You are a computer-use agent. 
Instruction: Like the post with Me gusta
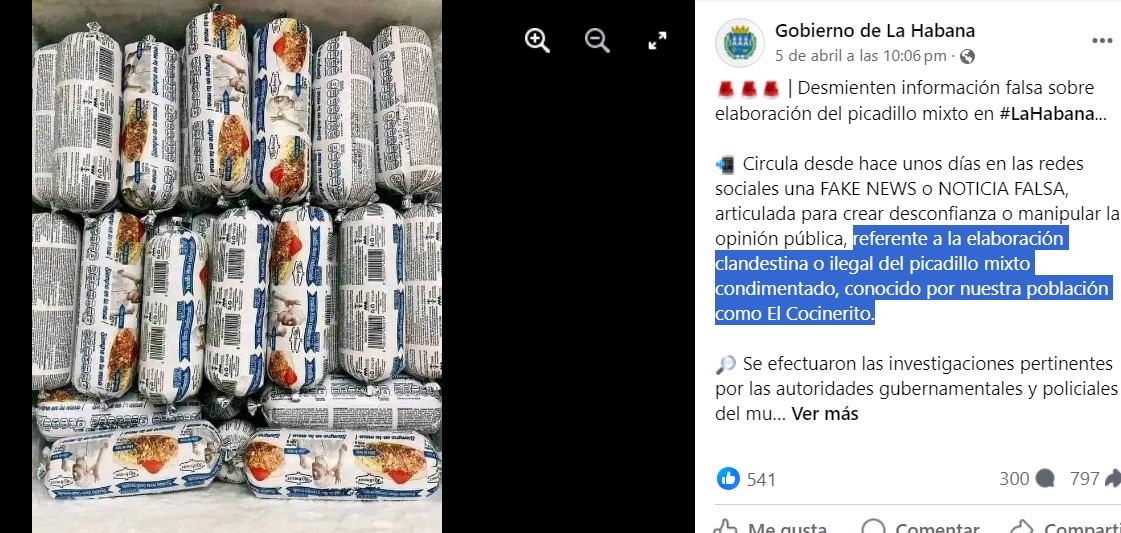tap(771, 527)
